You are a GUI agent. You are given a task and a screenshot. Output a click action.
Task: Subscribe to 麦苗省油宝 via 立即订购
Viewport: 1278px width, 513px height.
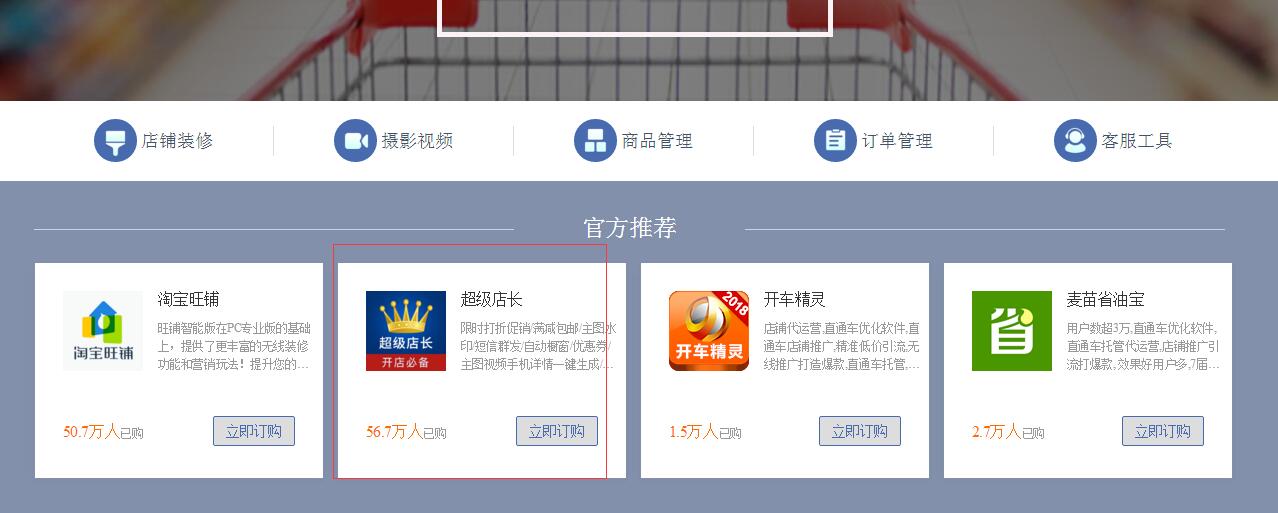pos(1163,431)
